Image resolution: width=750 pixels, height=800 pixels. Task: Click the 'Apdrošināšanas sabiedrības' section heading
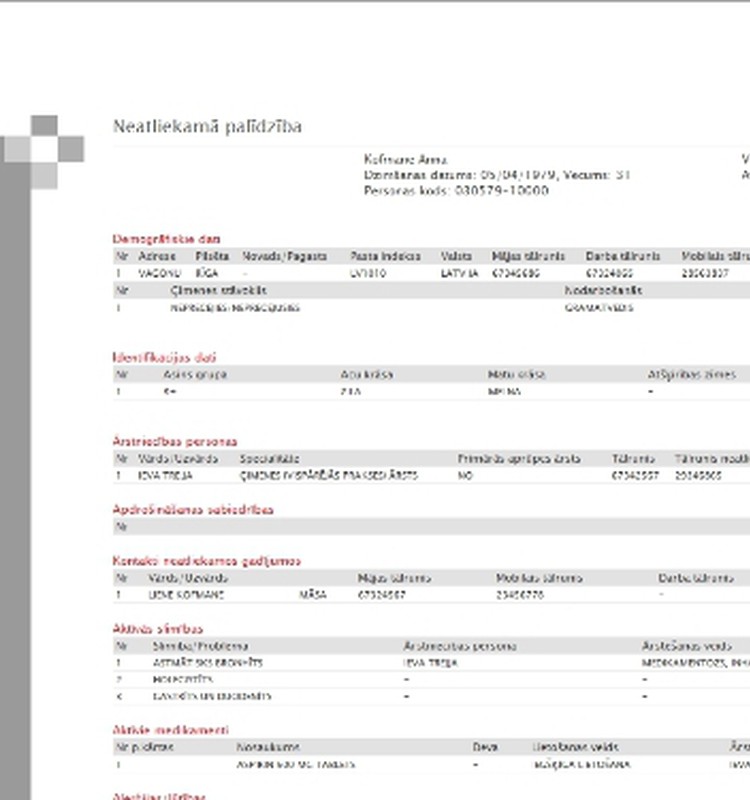click(193, 510)
